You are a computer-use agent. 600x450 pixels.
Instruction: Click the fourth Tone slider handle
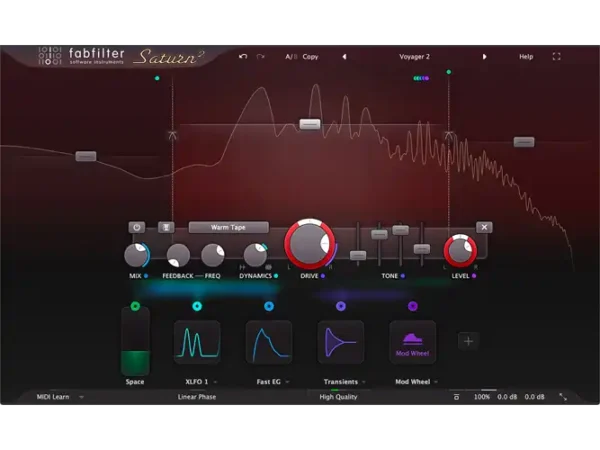click(422, 249)
